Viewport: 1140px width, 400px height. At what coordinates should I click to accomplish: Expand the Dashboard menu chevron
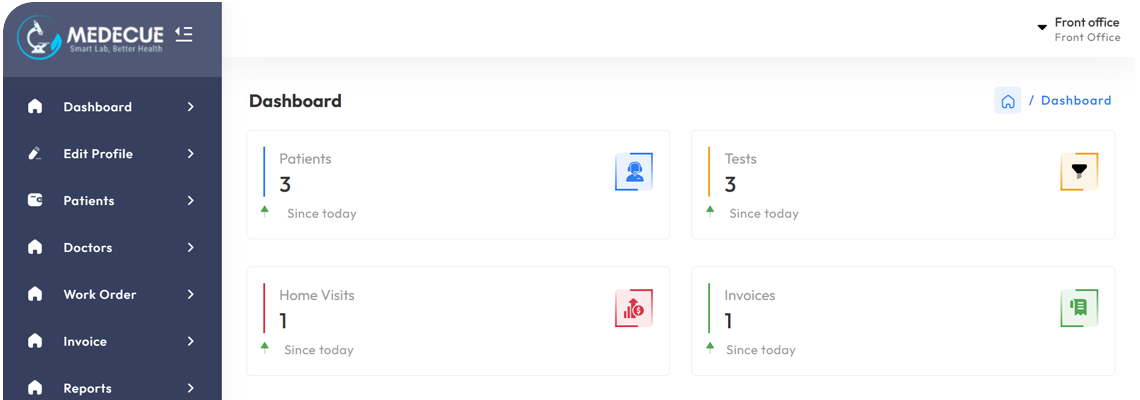click(190, 107)
